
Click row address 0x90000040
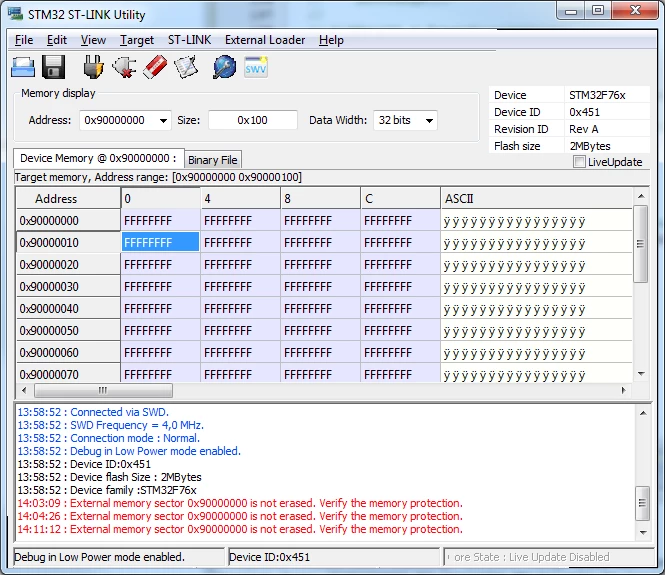(68, 309)
